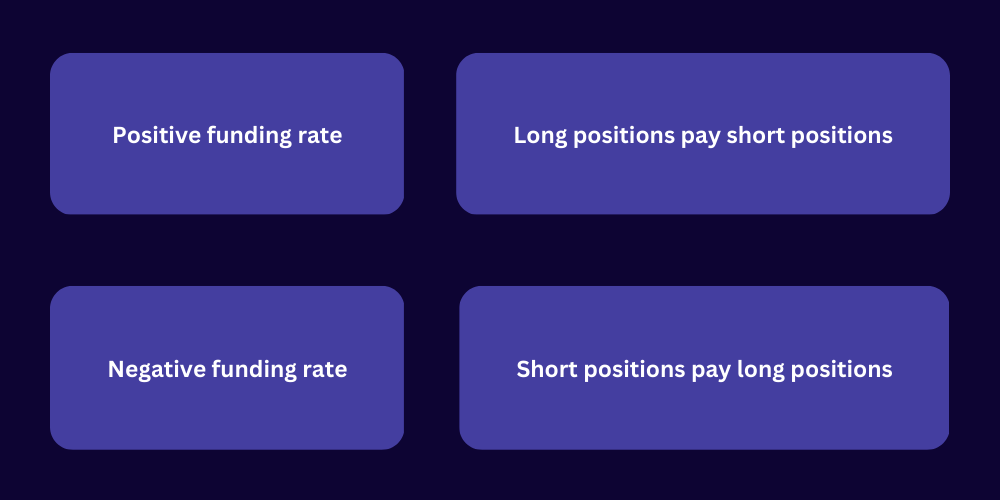The width and height of the screenshot is (1000, 500).
Task: Click the dark gap between Negative and Short cards
Action: [432, 368]
